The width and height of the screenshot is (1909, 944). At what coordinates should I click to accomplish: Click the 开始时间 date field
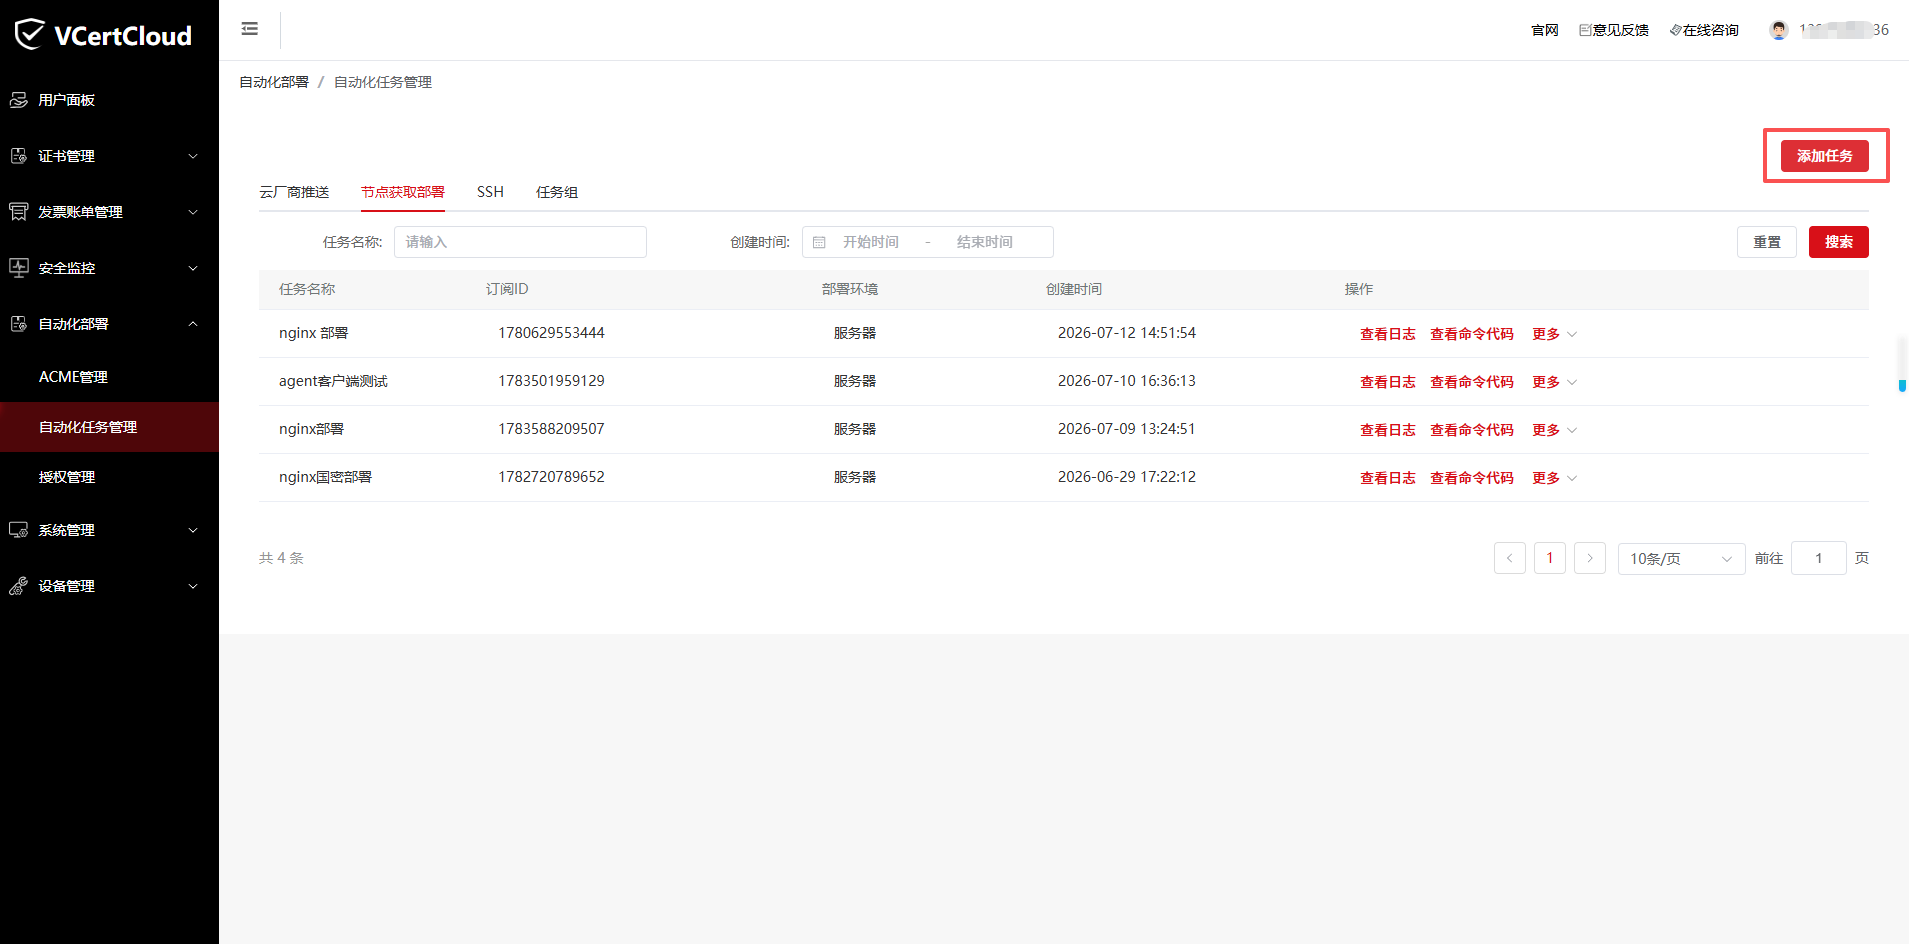pos(870,242)
